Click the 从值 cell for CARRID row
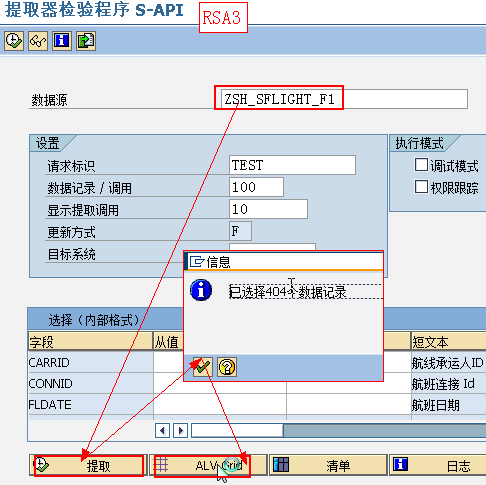The width and height of the screenshot is (486, 485). tap(169, 362)
